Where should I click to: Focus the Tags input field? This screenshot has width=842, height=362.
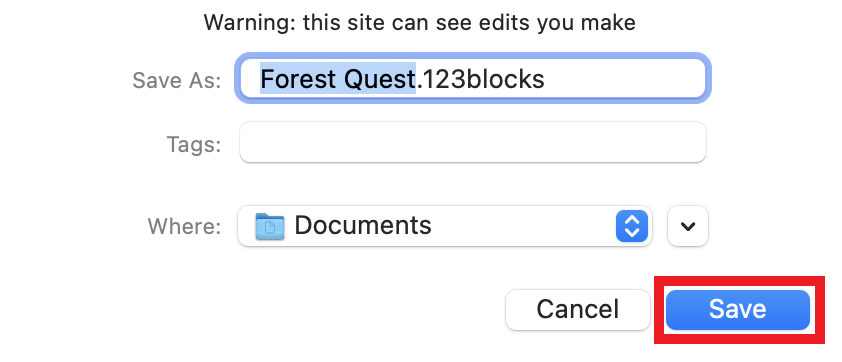473,142
